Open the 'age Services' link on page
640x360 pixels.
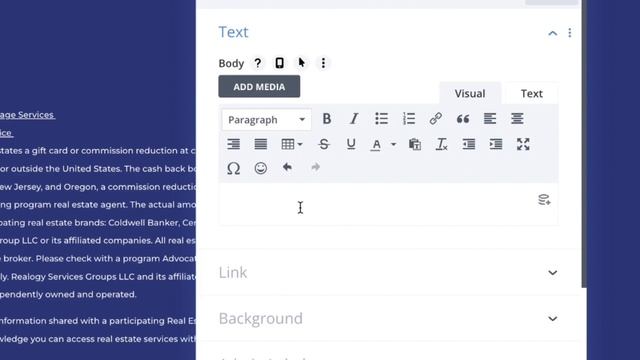pos(27,115)
